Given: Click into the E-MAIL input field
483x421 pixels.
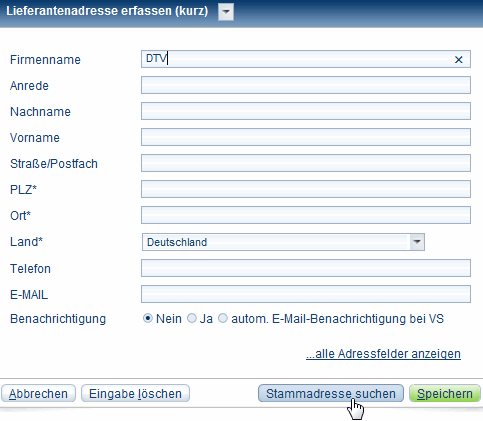Looking at the screenshot, I should coord(306,294).
